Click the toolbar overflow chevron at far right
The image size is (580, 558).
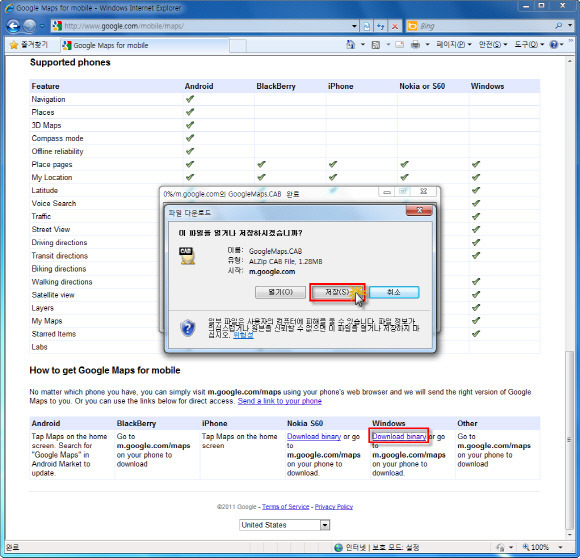tap(571, 41)
